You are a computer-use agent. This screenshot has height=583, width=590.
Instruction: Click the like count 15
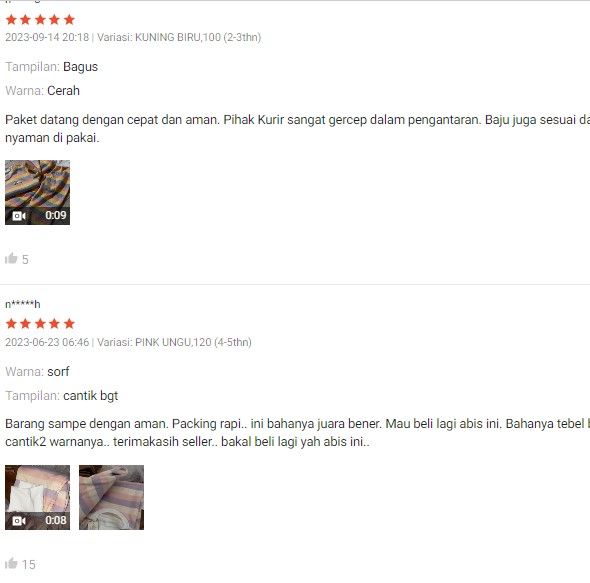tap(28, 565)
